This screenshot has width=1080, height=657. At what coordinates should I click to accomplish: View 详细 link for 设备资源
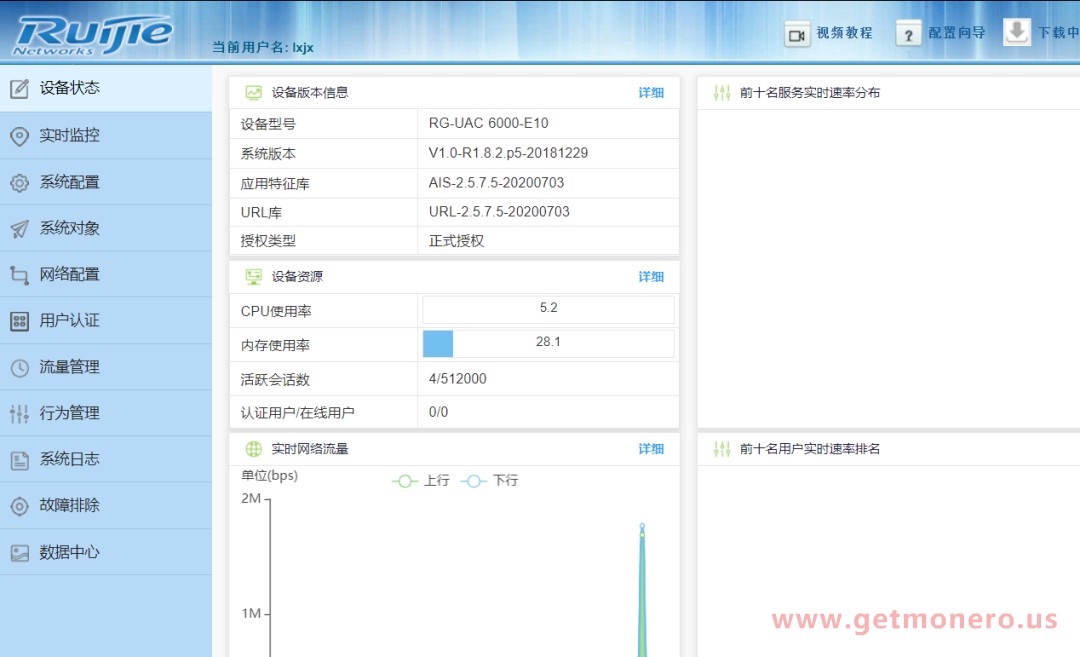pos(651,277)
